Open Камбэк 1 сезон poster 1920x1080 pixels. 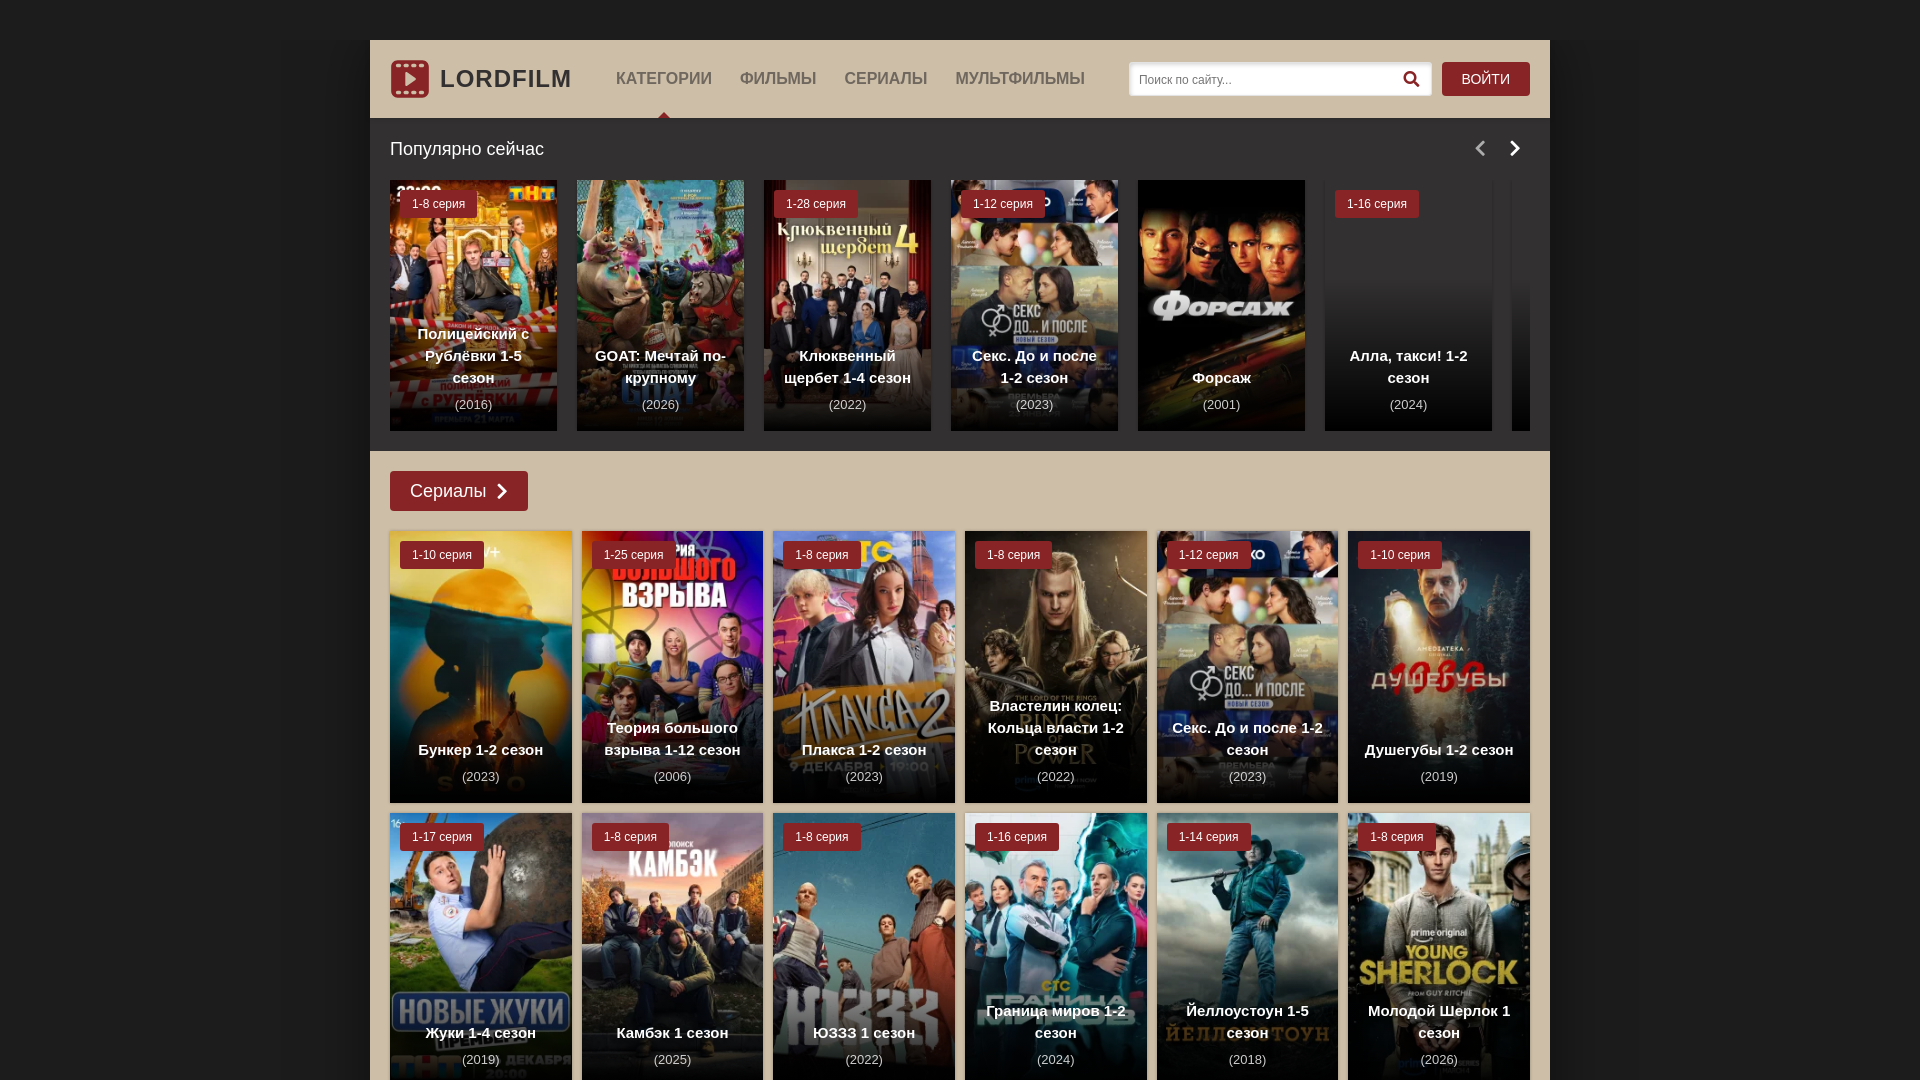[x=672, y=946]
